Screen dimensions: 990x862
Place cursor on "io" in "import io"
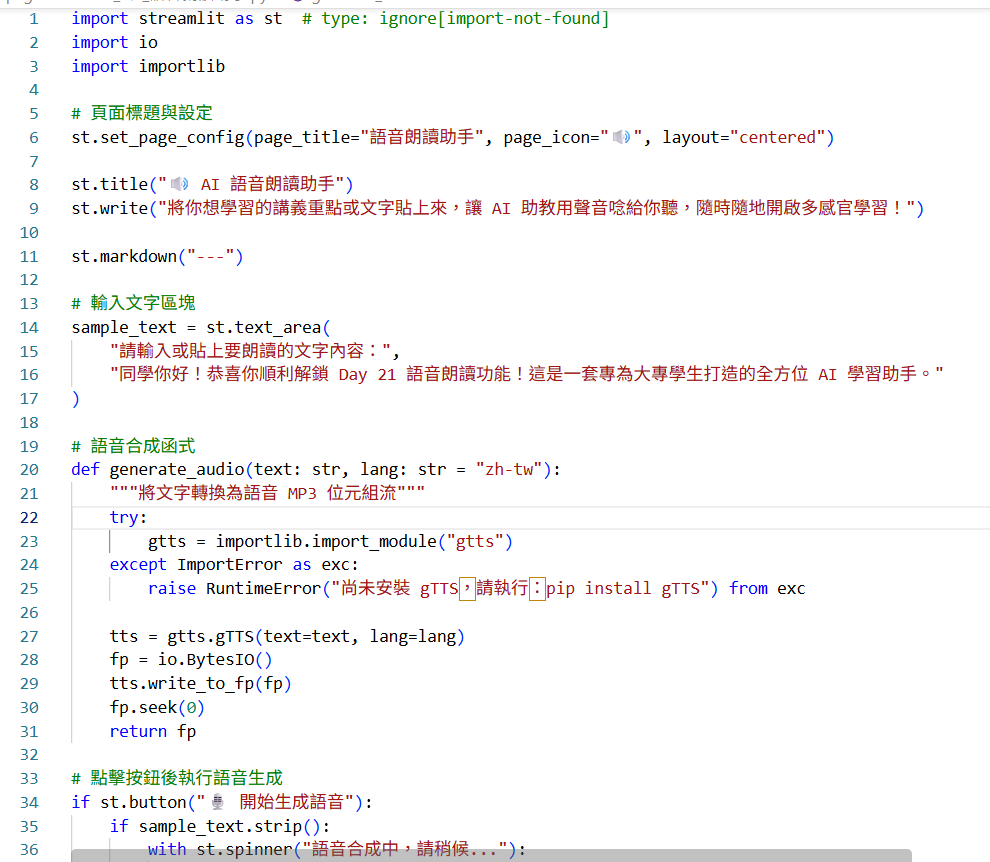click(148, 42)
